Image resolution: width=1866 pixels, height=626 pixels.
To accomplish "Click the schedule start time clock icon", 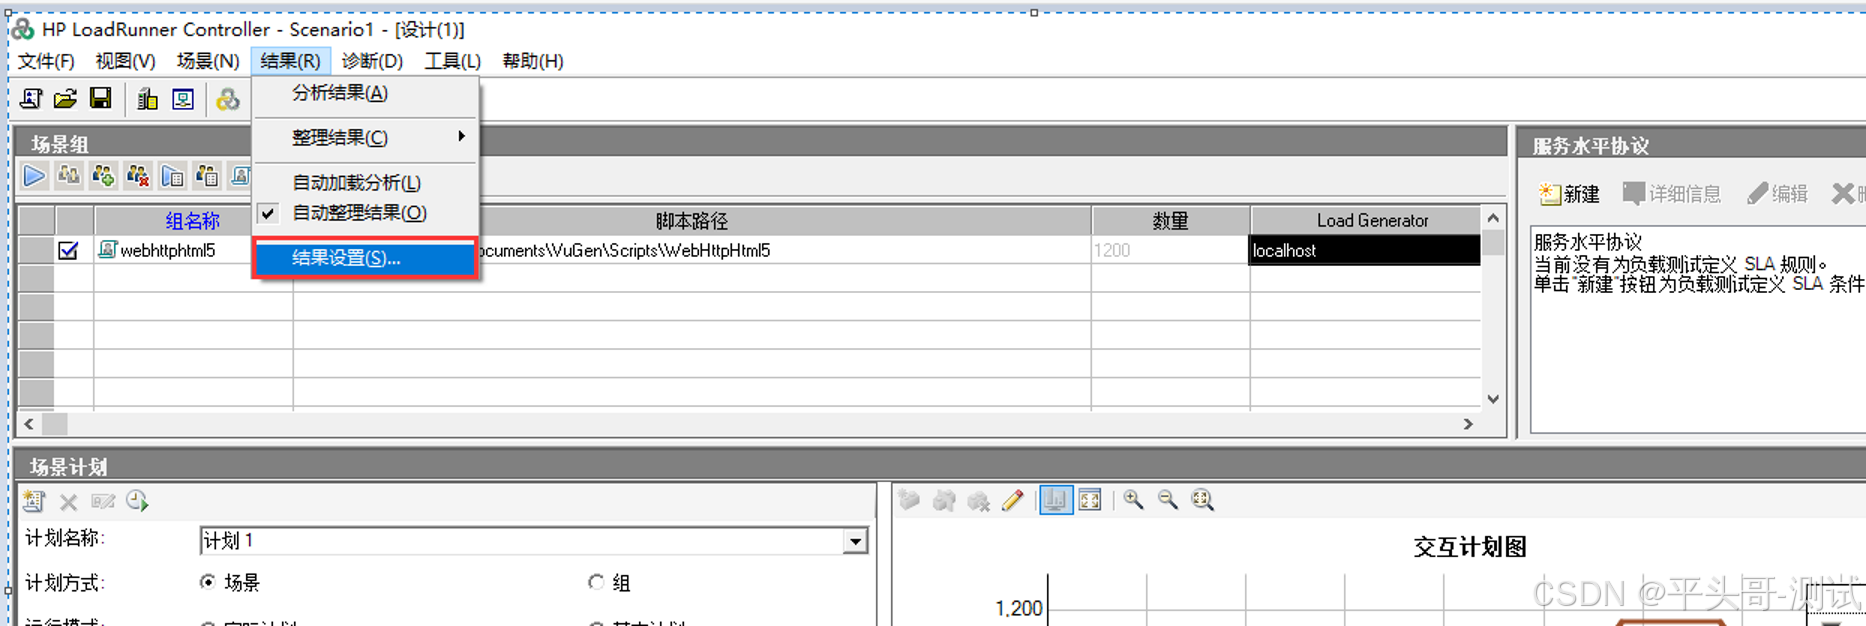I will pyautogui.click(x=137, y=501).
